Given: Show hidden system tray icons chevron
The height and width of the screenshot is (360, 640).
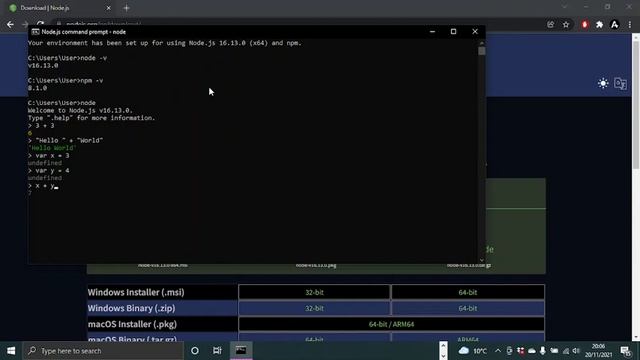Looking at the screenshot, I should click(498, 351).
